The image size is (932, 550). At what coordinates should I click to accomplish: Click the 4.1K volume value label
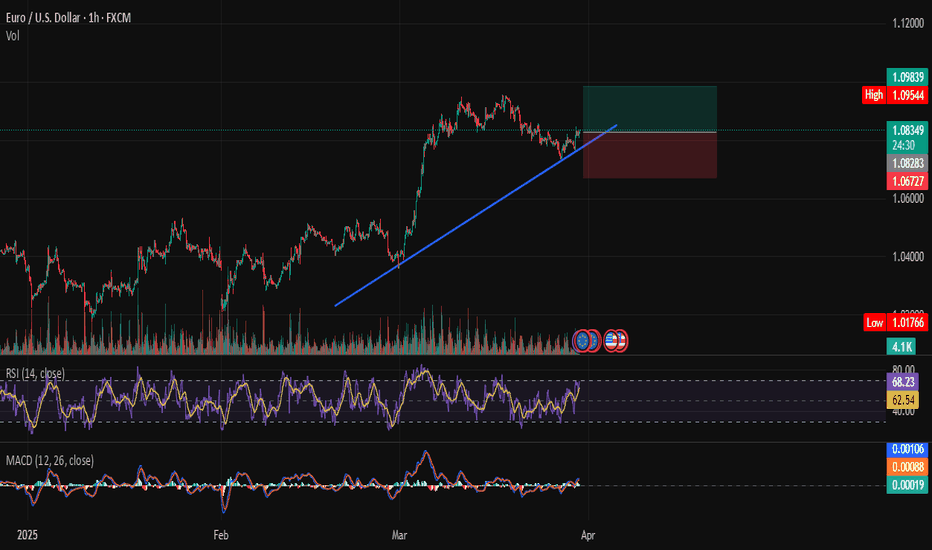pyautogui.click(x=902, y=346)
